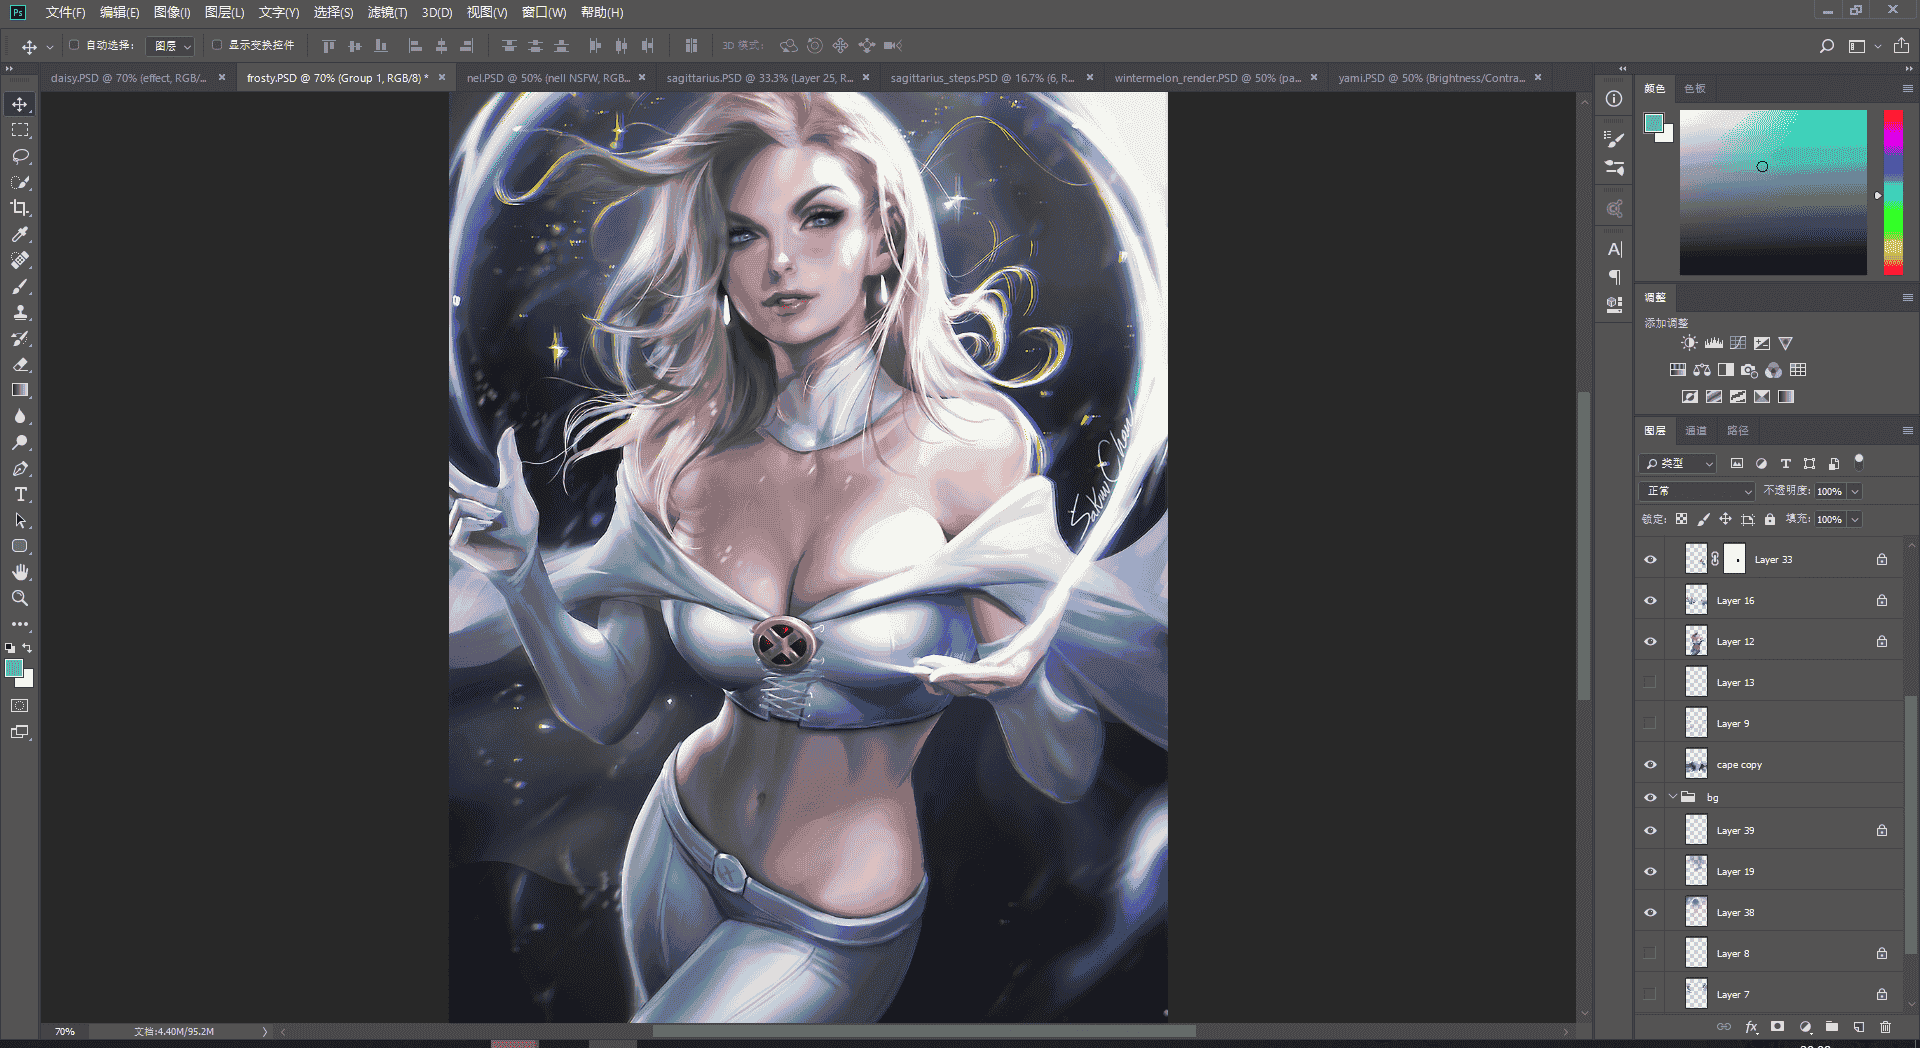Click the hue spectrum slider strip
The height and width of the screenshot is (1048, 1920).
pos(1893,192)
